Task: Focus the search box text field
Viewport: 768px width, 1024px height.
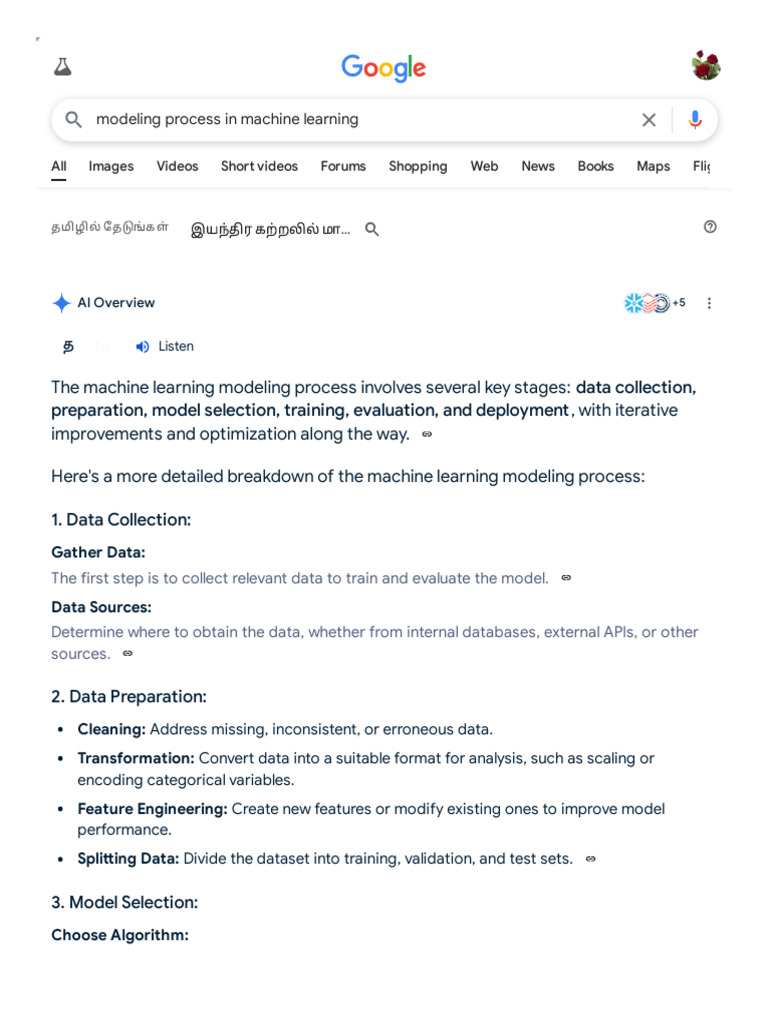Action: (360, 120)
